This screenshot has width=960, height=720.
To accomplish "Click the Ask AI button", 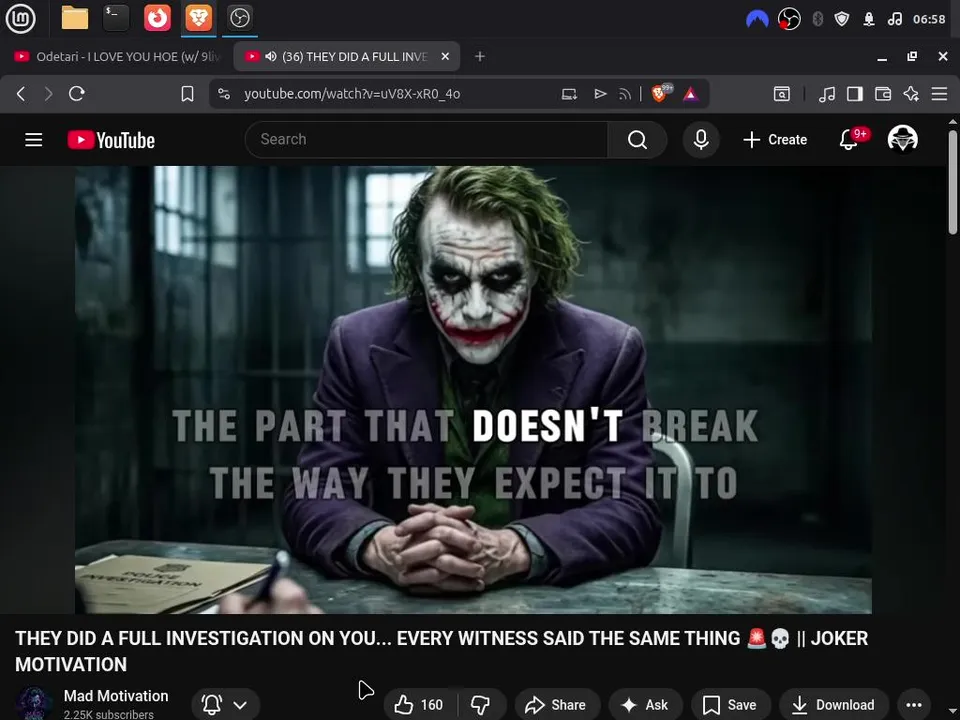I will pos(645,705).
